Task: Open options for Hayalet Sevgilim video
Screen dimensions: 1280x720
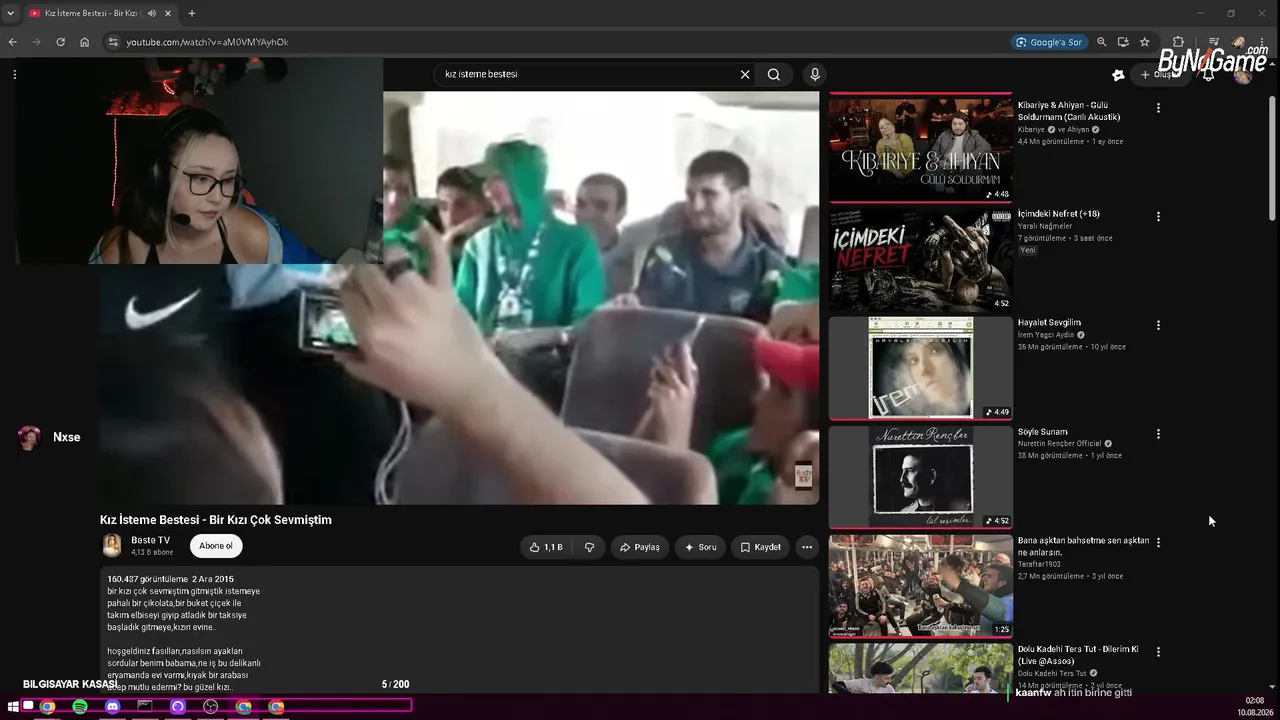Action: [1158, 325]
